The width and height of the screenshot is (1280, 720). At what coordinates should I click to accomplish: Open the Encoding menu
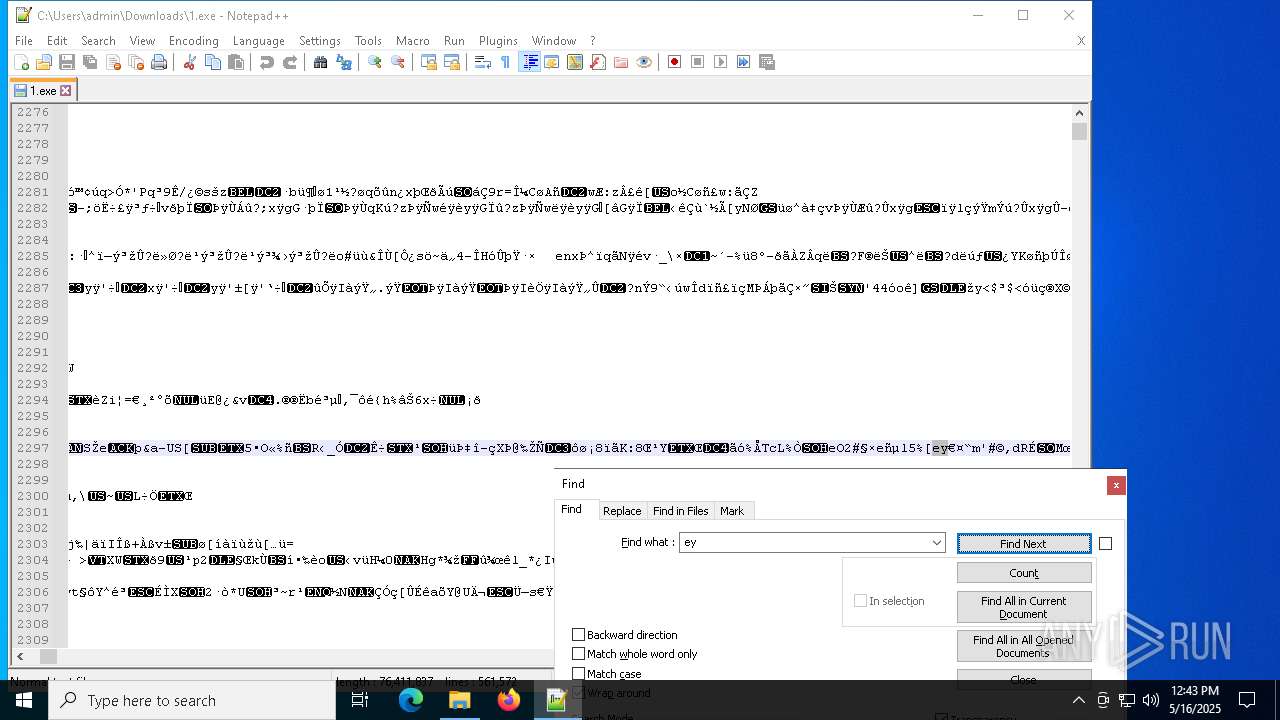pyautogui.click(x=193, y=41)
